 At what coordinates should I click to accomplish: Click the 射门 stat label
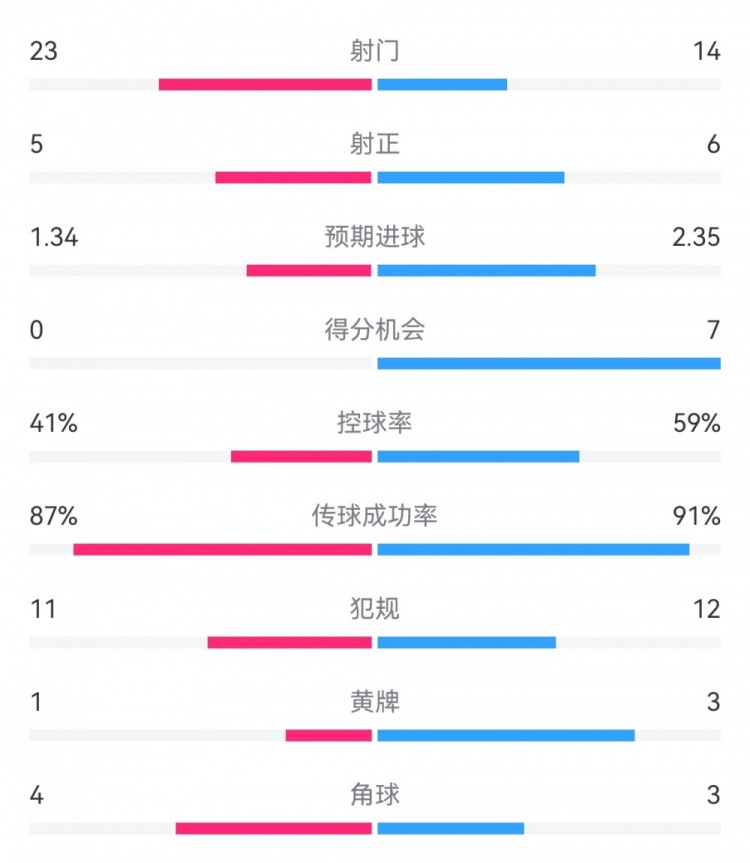[375, 52]
